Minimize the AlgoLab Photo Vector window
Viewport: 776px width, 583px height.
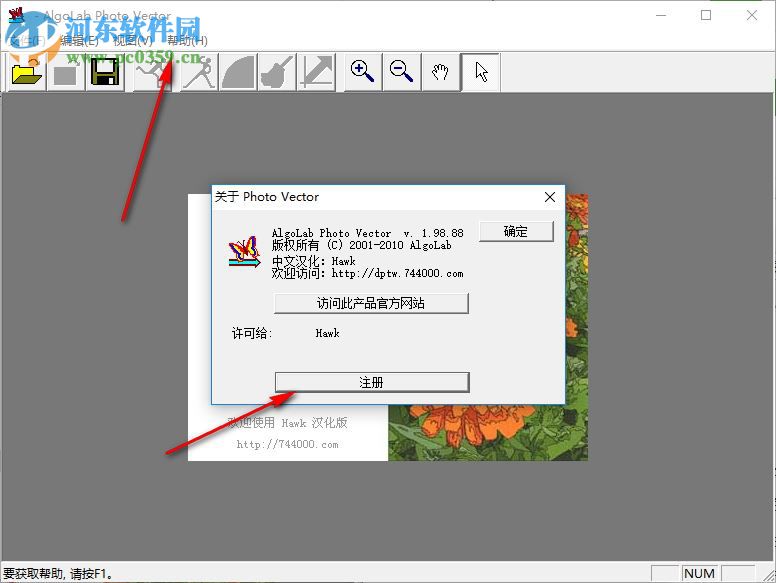pyautogui.click(x=661, y=15)
